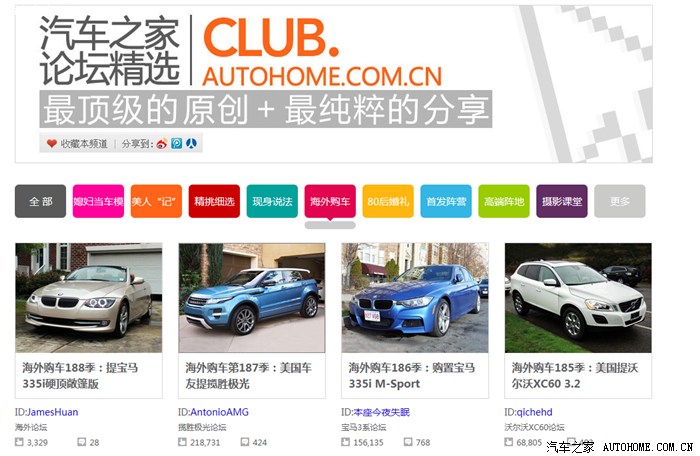Click the 宝马3系论坛 forum link
This screenshot has width=700, height=456.
364,427
